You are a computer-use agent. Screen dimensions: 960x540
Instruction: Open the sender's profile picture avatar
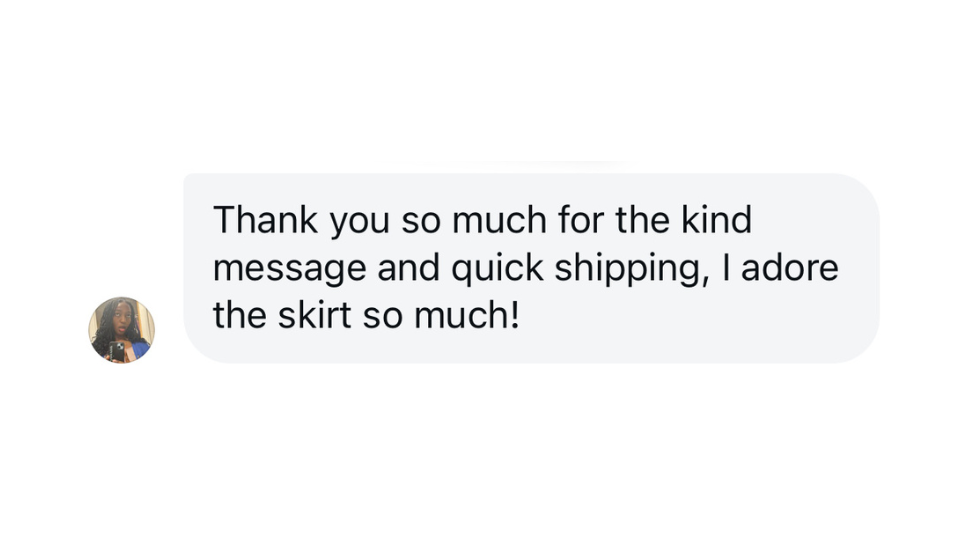pyautogui.click(x=121, y=330)
